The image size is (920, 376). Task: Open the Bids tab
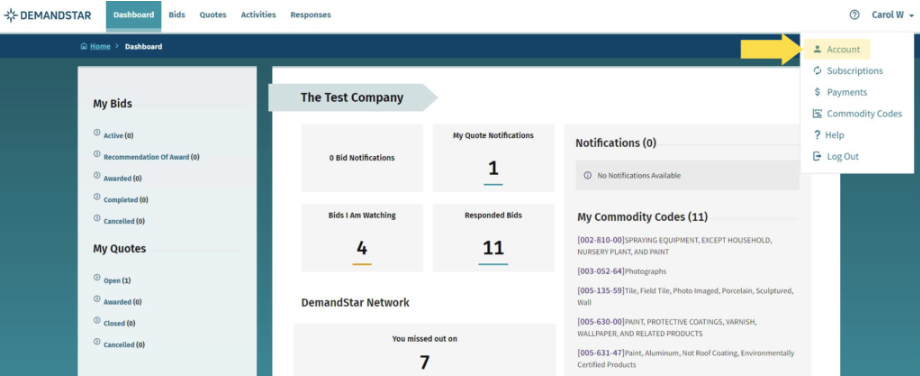click(177, 15)
